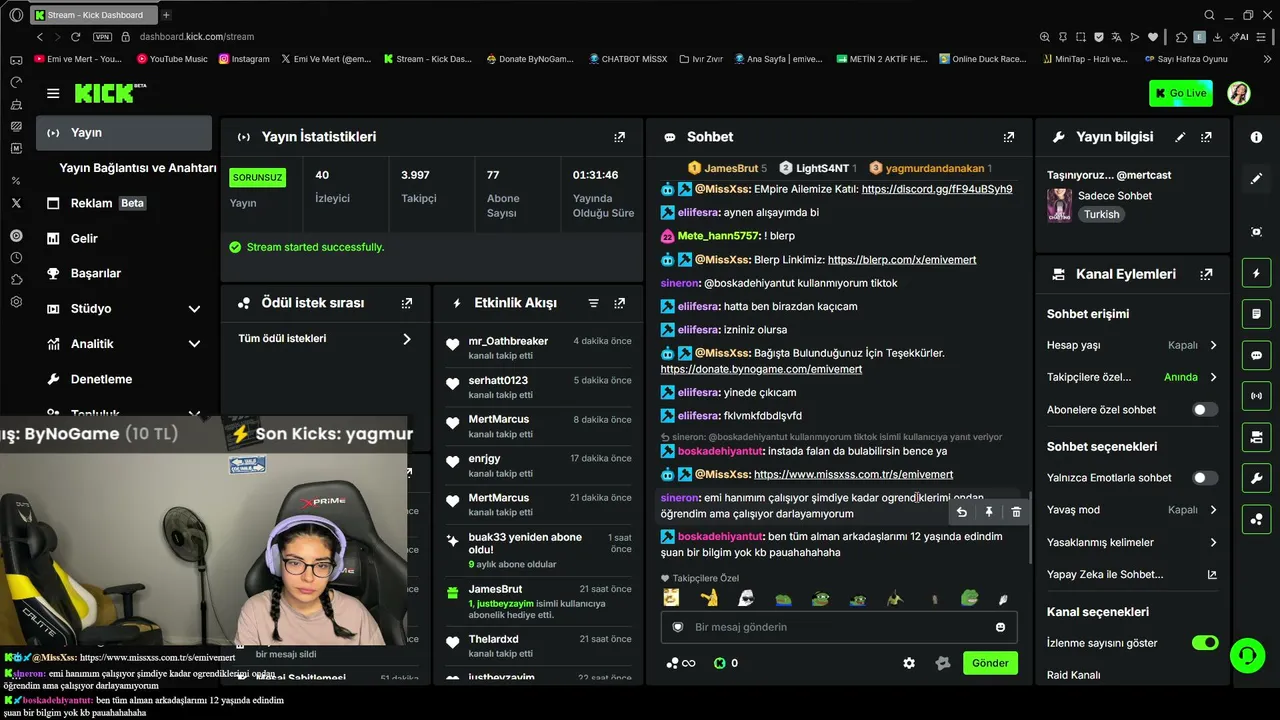Open the Takipçilere özel setting
This screenshot has height=720, width=1280.
click(1132, 377)
